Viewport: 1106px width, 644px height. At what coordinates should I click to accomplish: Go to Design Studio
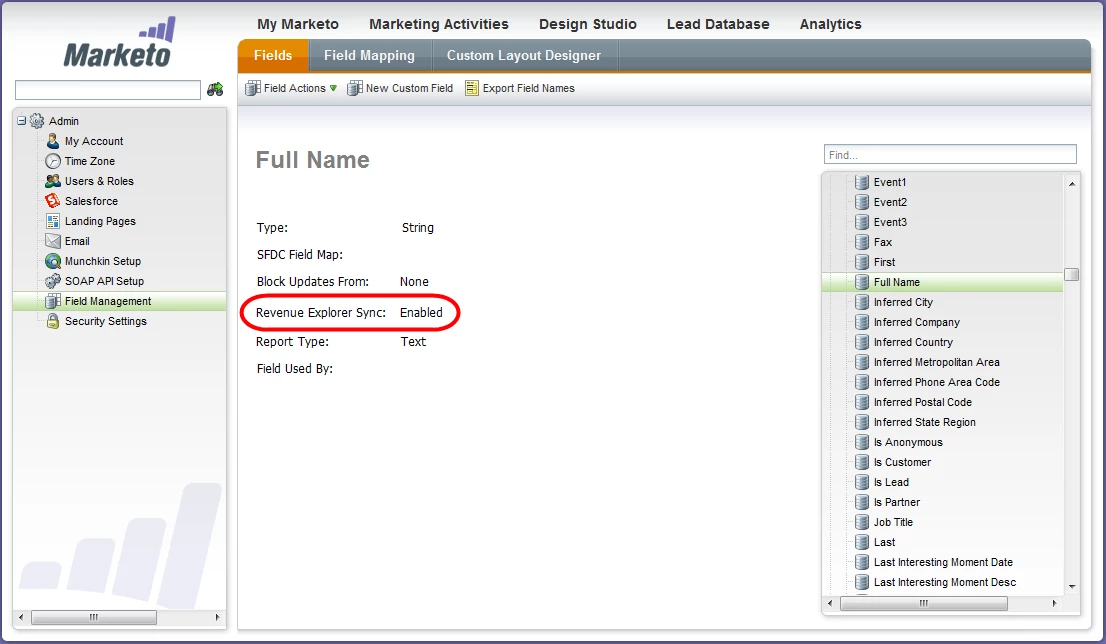[588, 24]
